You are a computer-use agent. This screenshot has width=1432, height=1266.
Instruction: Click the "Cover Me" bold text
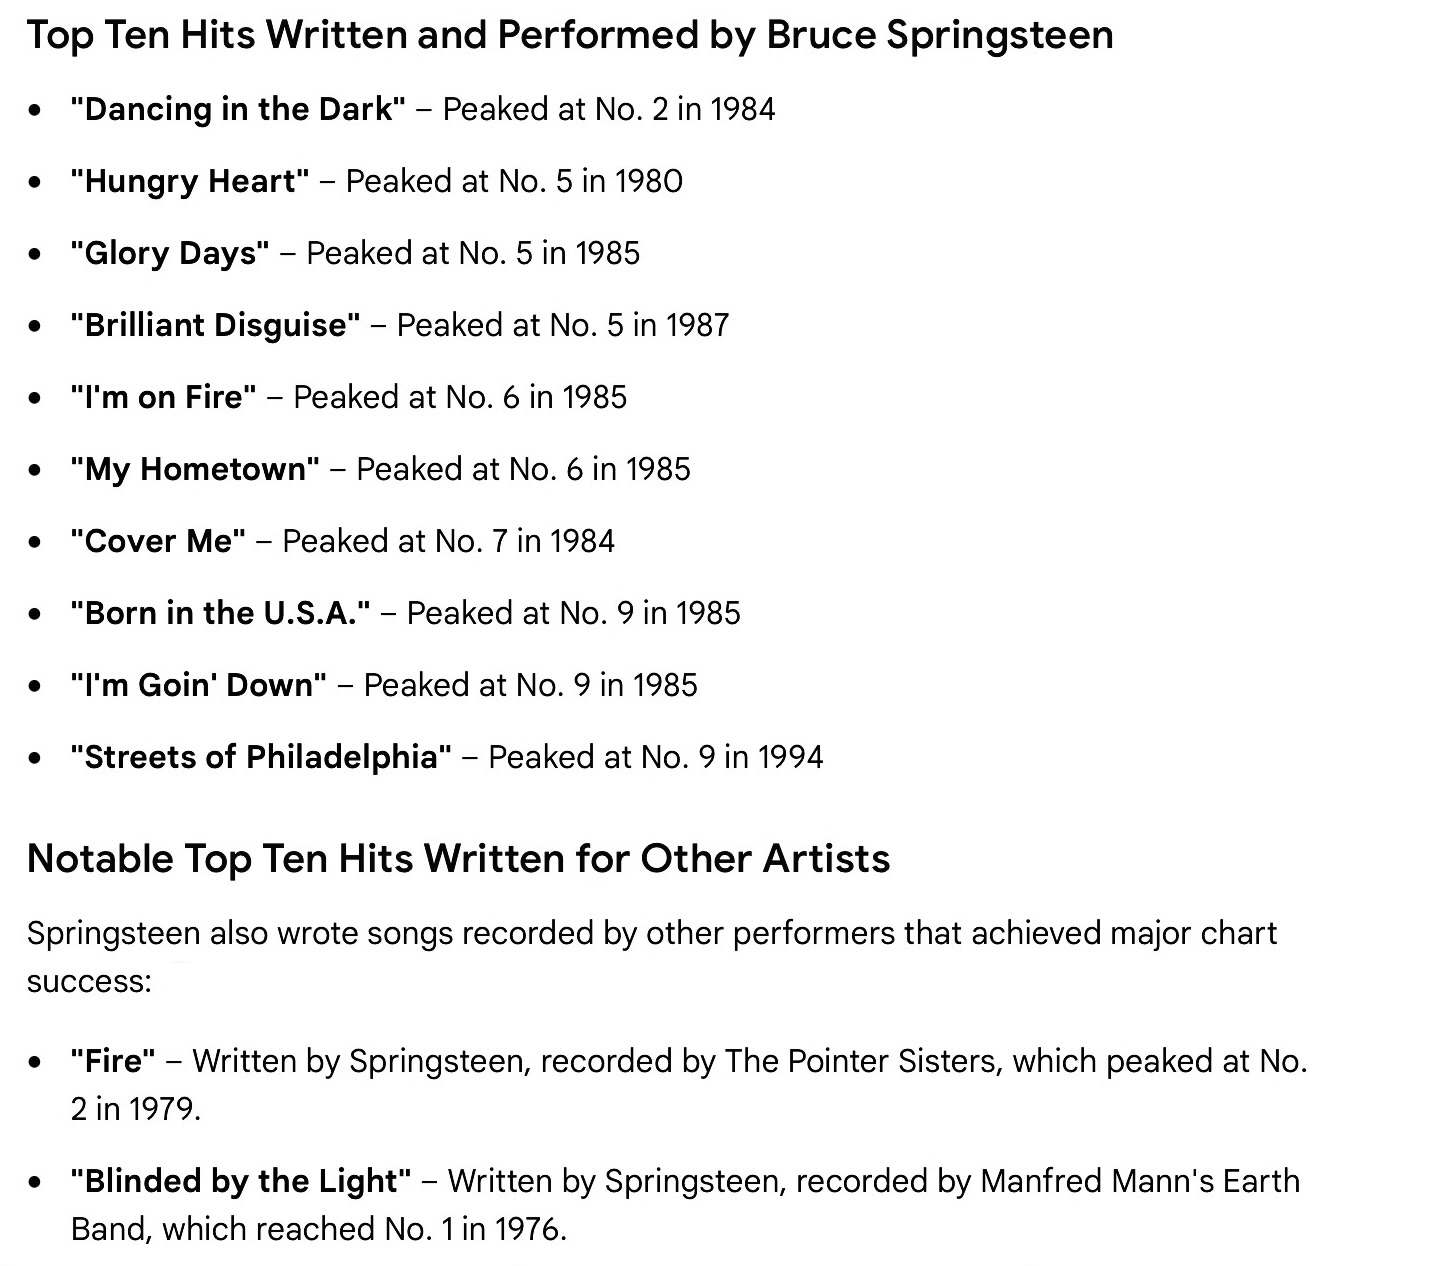point(158,541)
